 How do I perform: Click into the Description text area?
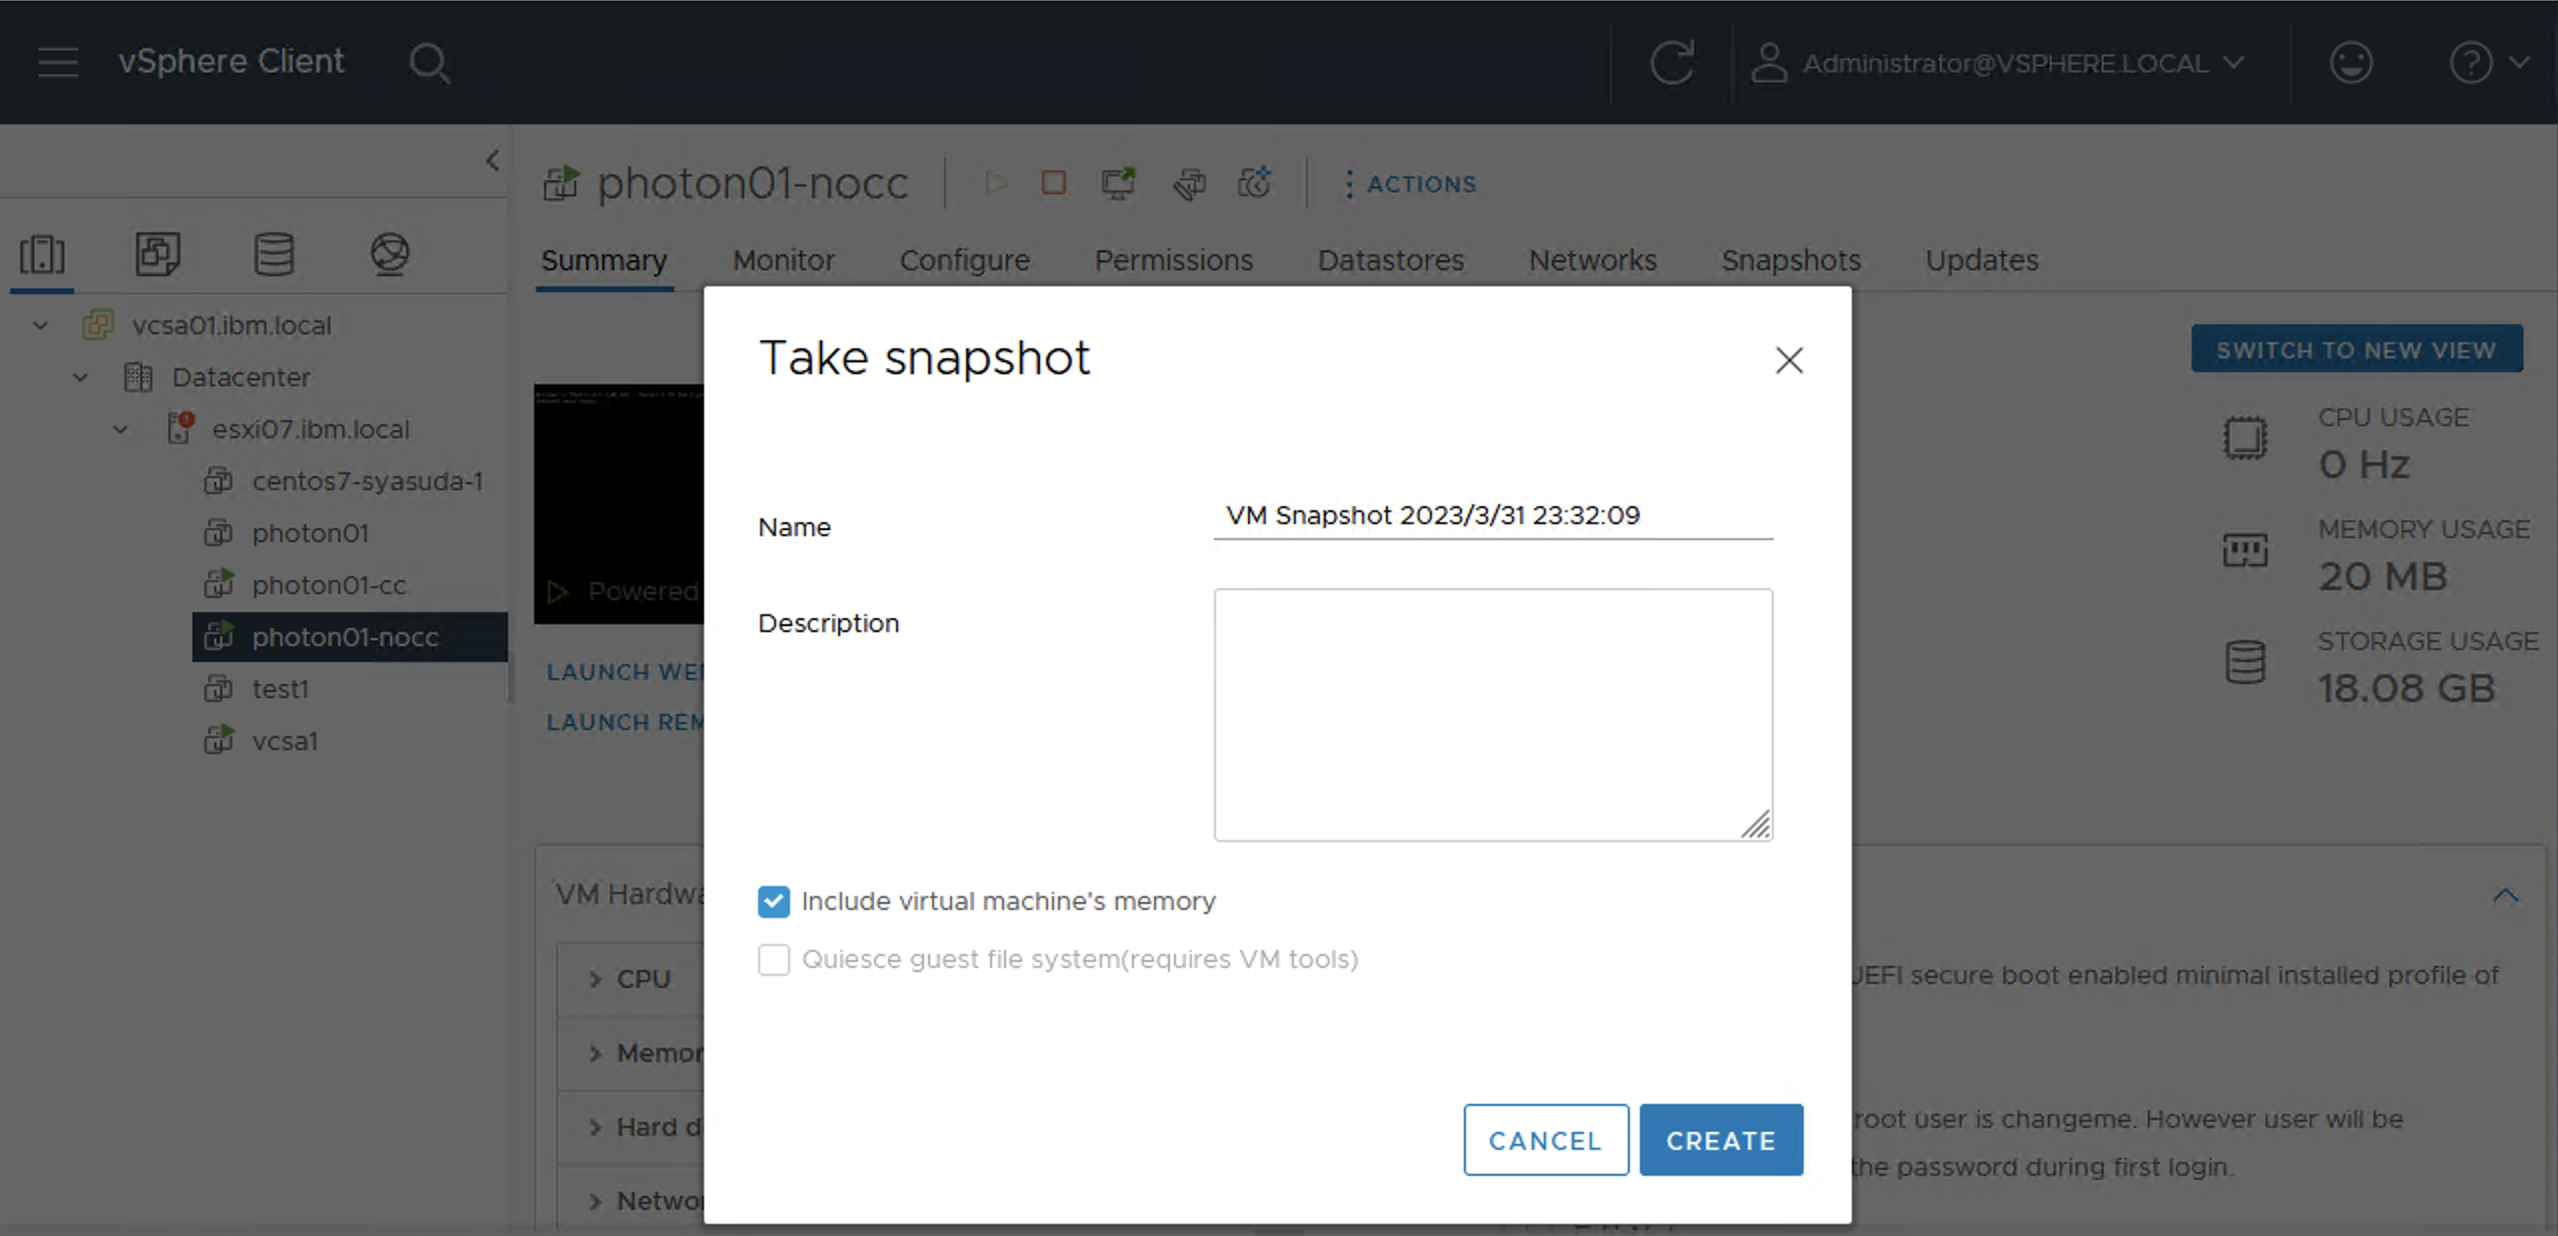1492,714
